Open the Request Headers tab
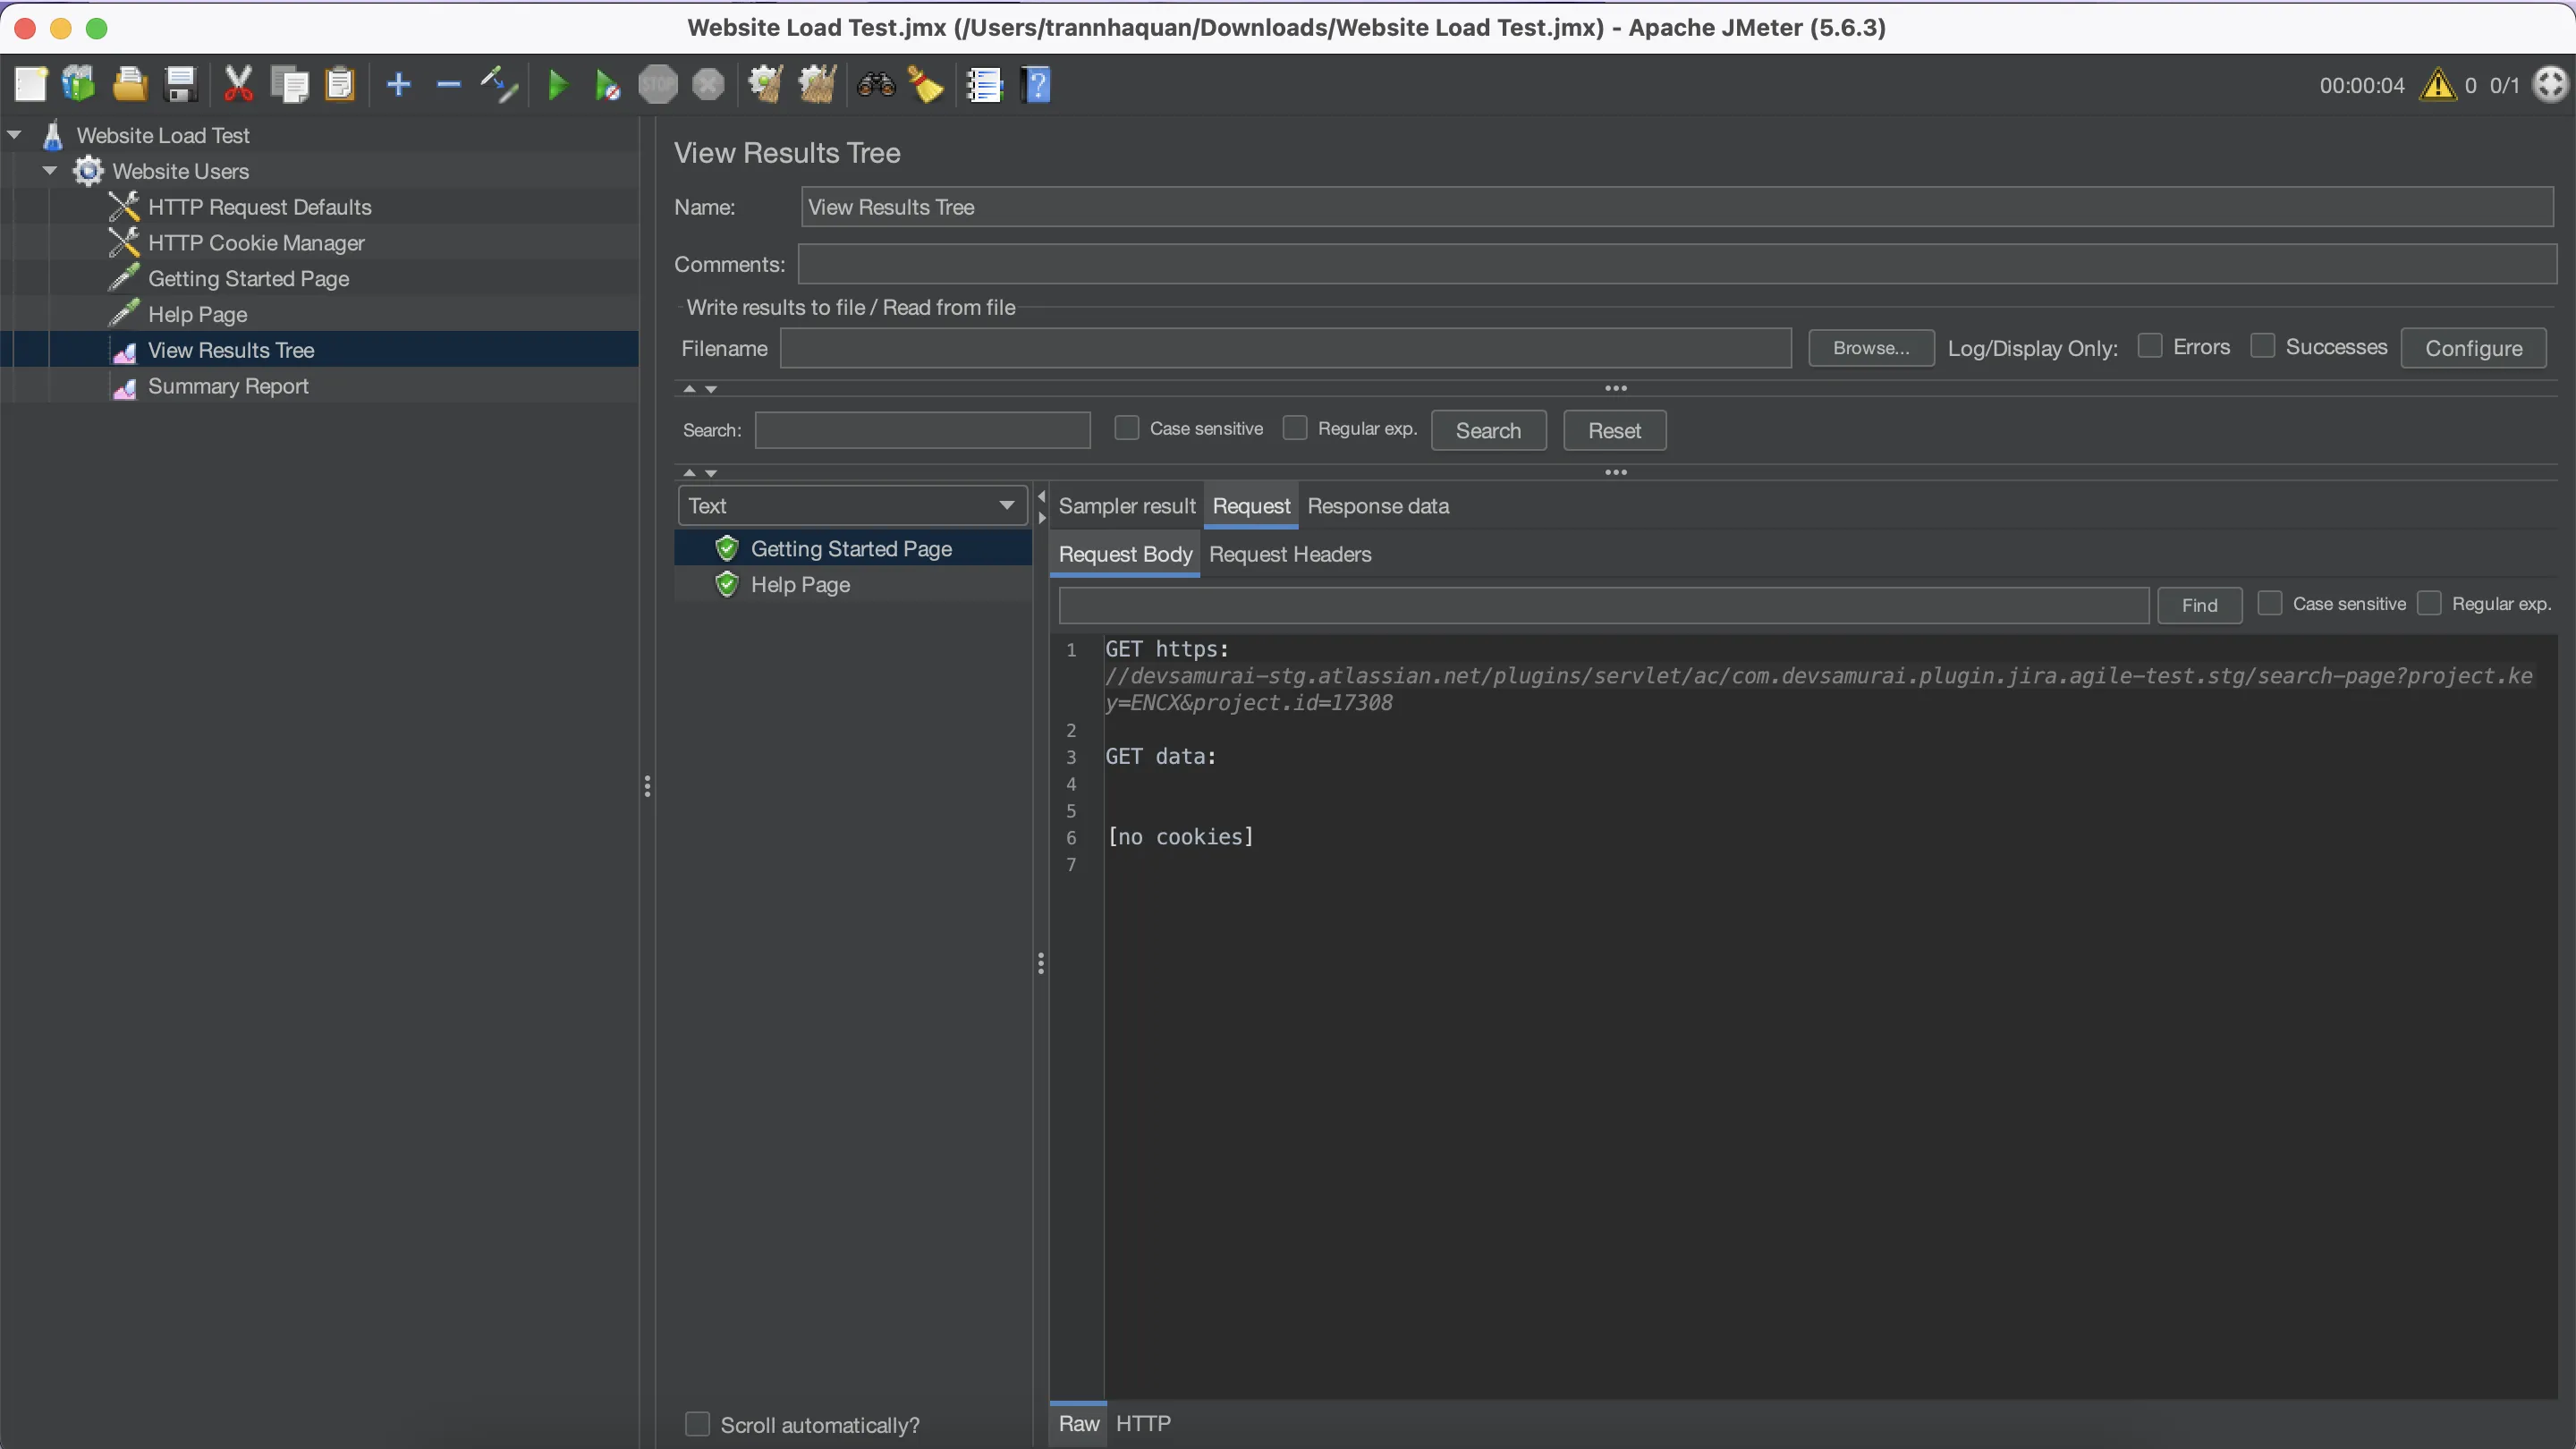The height and width of the screenshot is (1449, 2576). pyautogui.click(x=1289, y=554)
